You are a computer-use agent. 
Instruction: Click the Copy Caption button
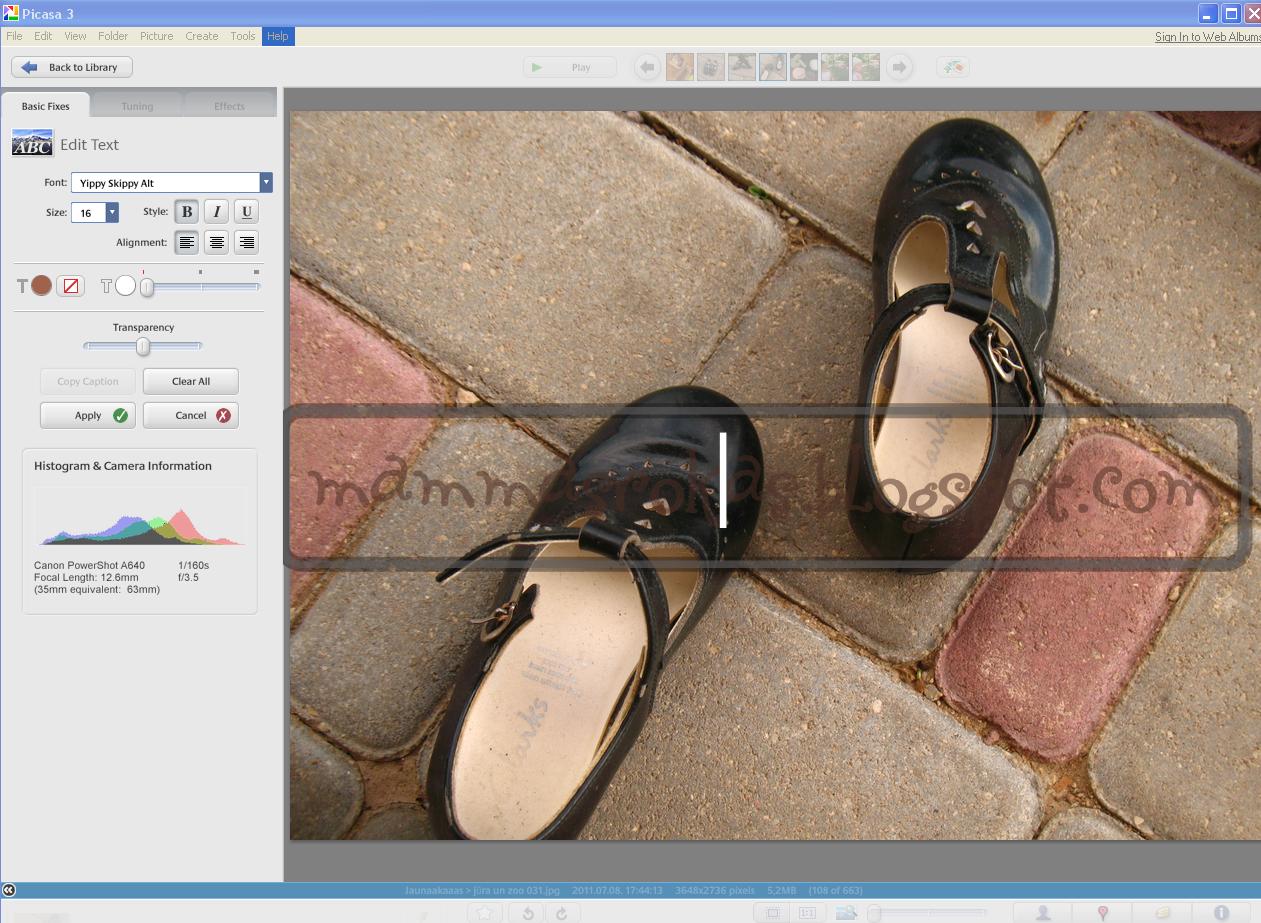coord(88,381)
